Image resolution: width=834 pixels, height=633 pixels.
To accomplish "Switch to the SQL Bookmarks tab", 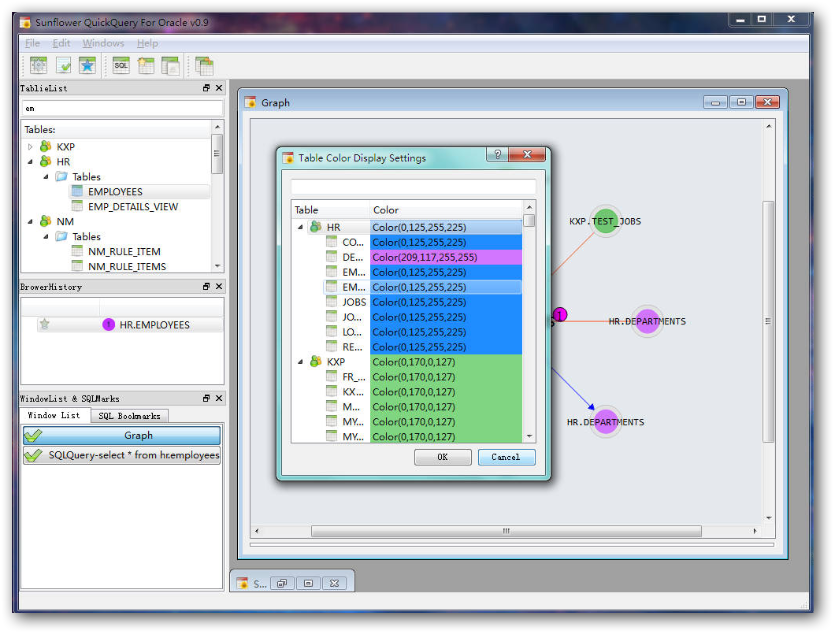I will (x=129, y=415).
